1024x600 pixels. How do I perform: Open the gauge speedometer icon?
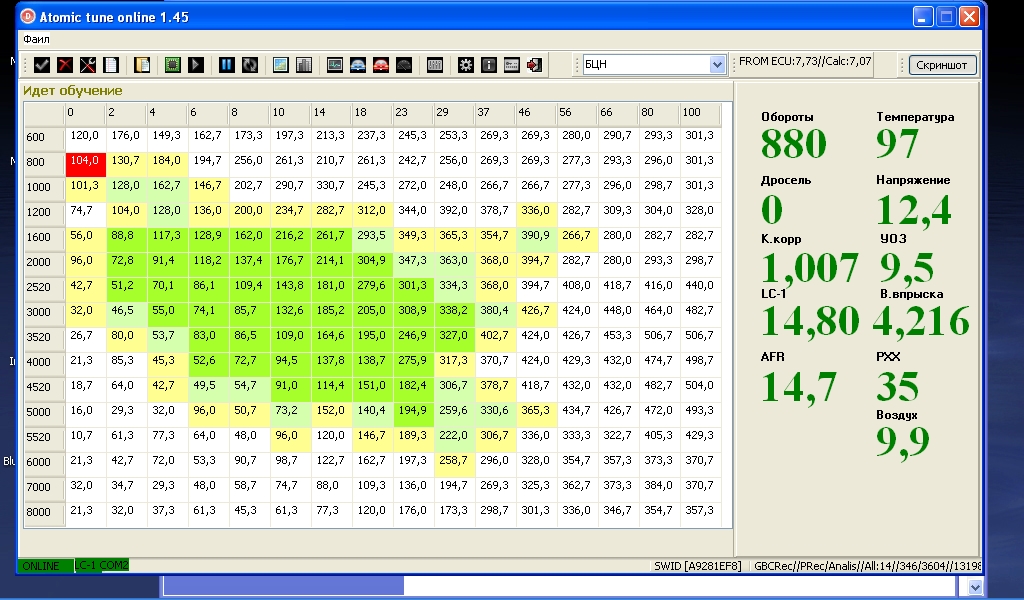coord(404,65)
